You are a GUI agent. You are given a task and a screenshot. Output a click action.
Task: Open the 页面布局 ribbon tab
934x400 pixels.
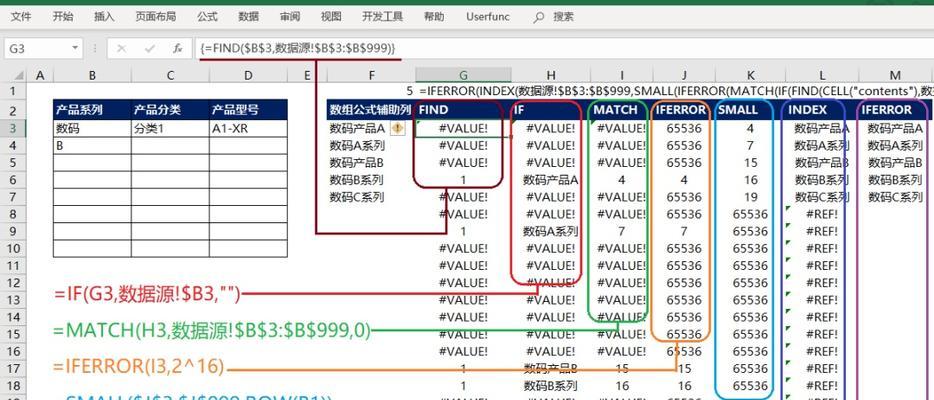155,17
